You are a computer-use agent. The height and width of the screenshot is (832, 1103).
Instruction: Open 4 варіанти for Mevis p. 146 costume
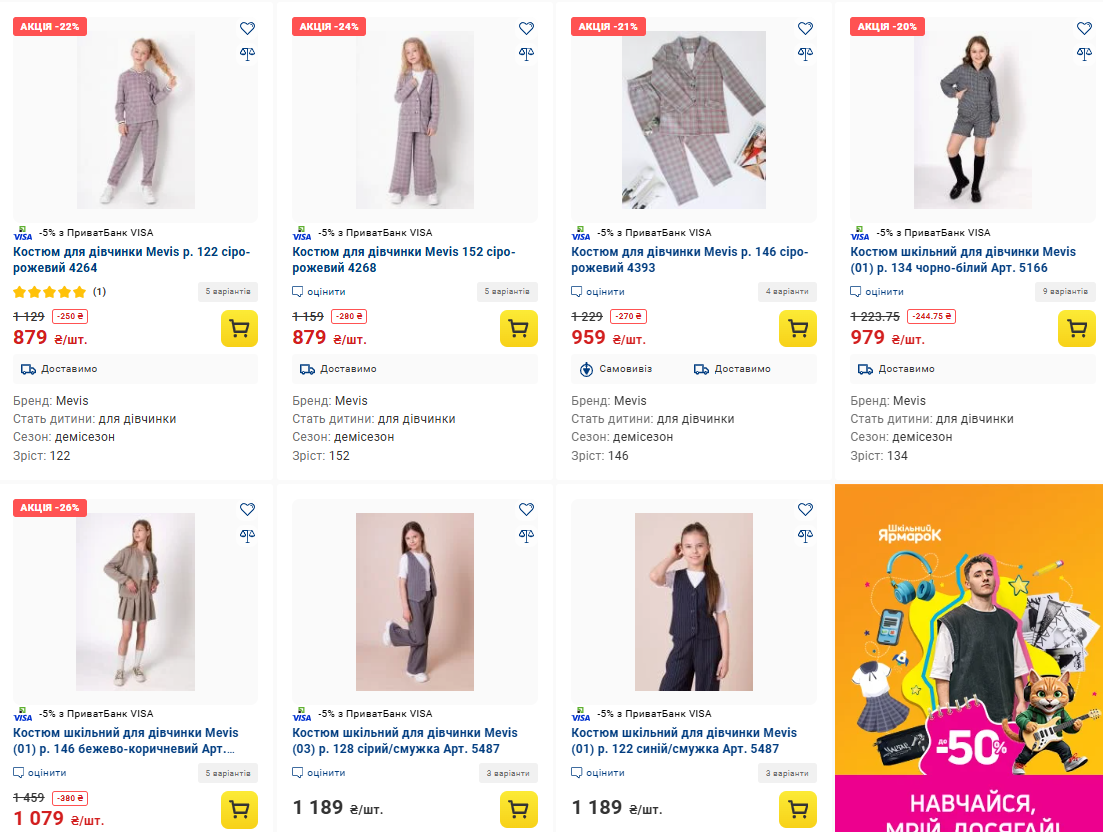coord(787,292)
